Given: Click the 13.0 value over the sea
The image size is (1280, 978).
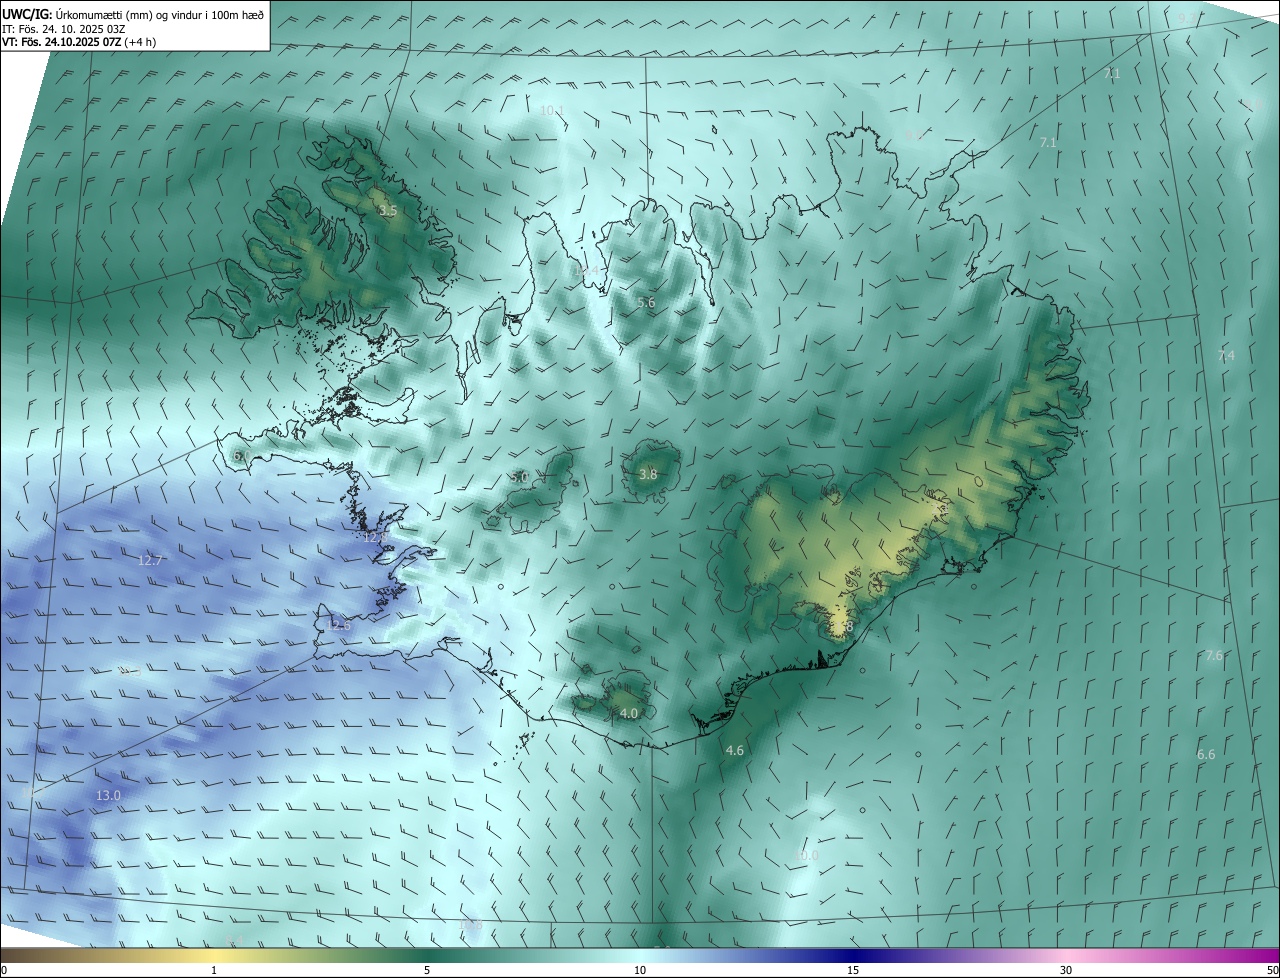Looking at the screenshot, I should click(108, 795).
